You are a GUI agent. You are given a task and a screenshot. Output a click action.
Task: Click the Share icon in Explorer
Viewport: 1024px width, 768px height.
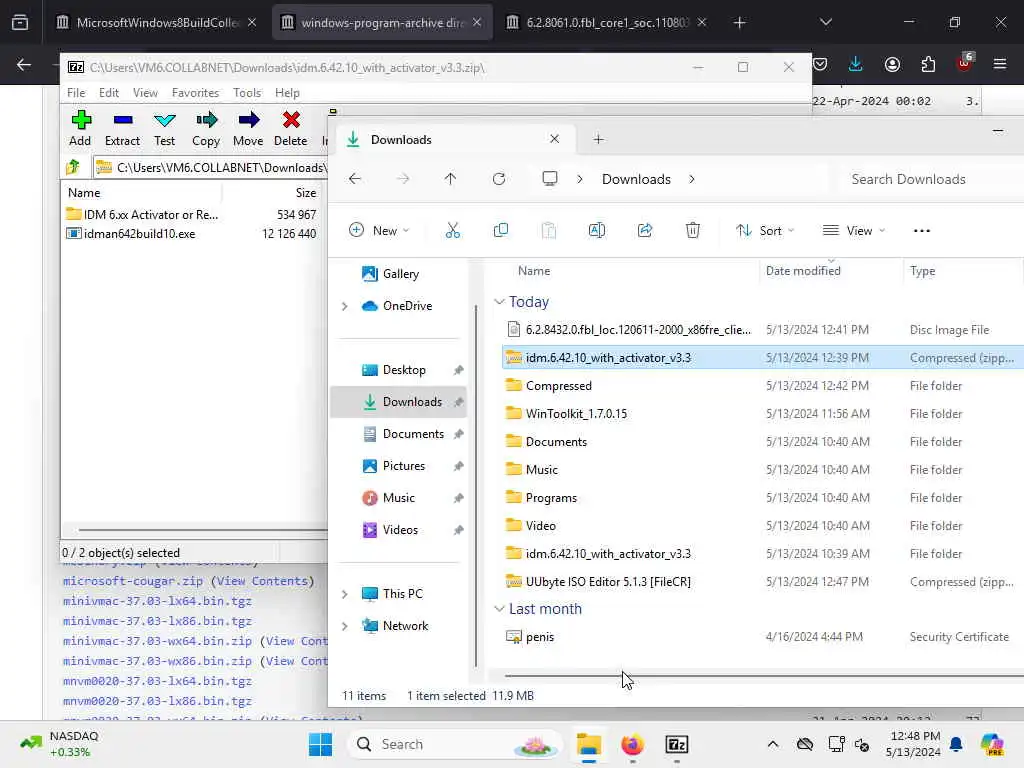645,230
